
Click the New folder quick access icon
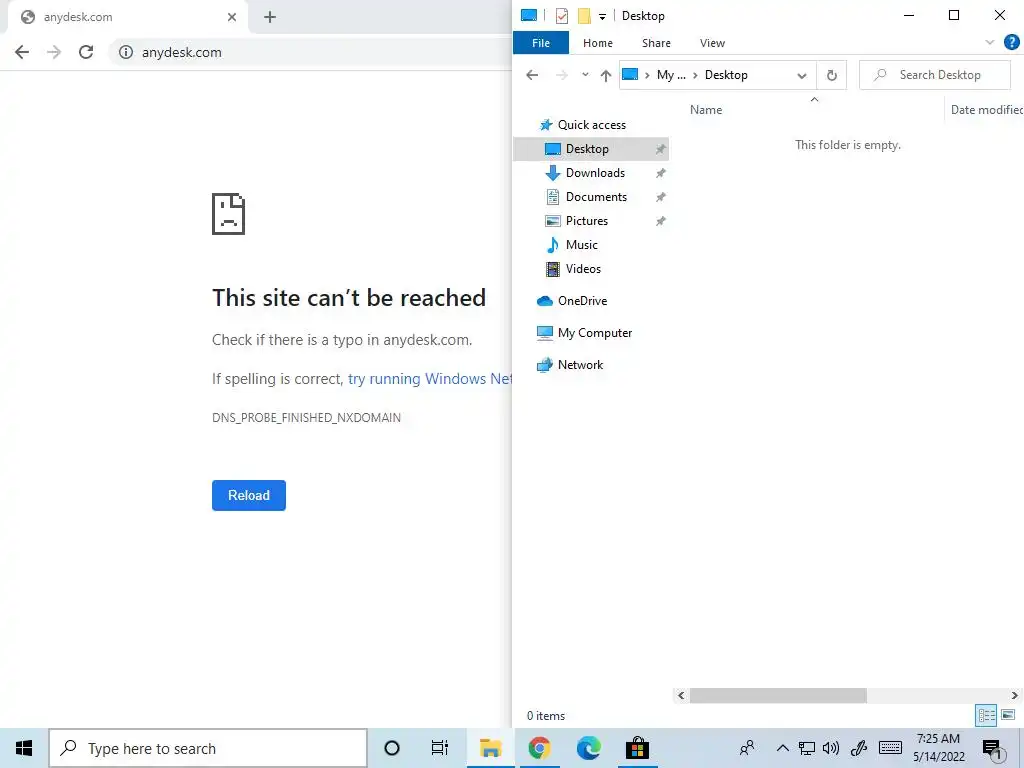point(584,16)
